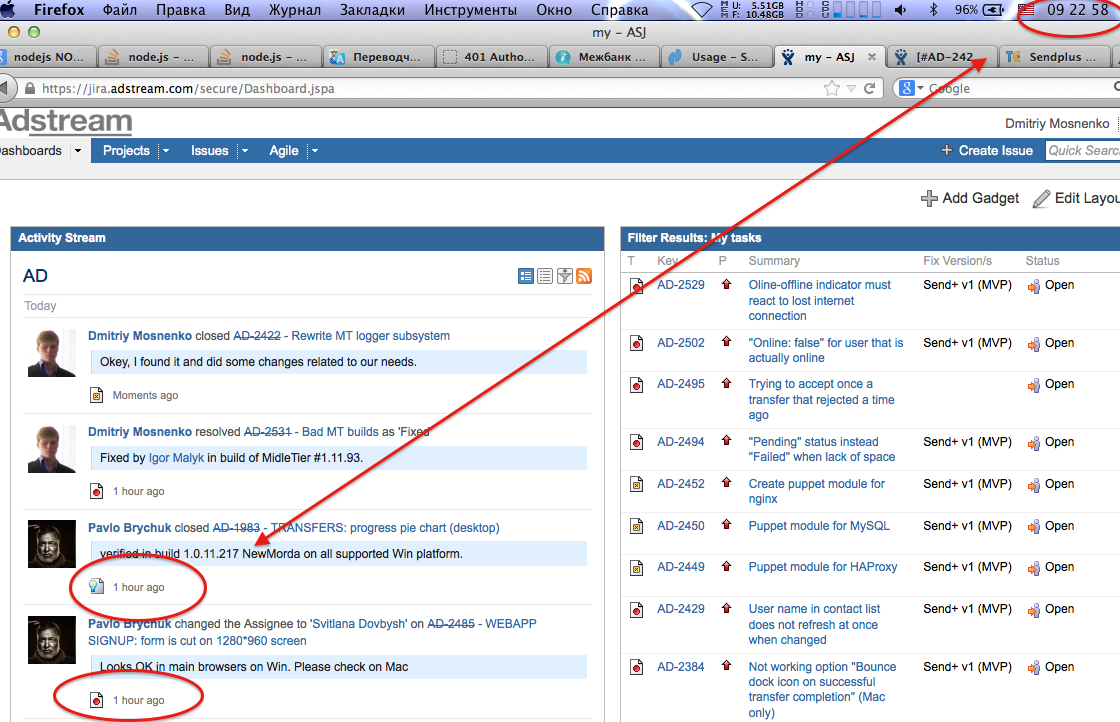Click Pavlo Brychuk avatar beside closed AD-1983
Screen dimensions: 1120x722
51,544
